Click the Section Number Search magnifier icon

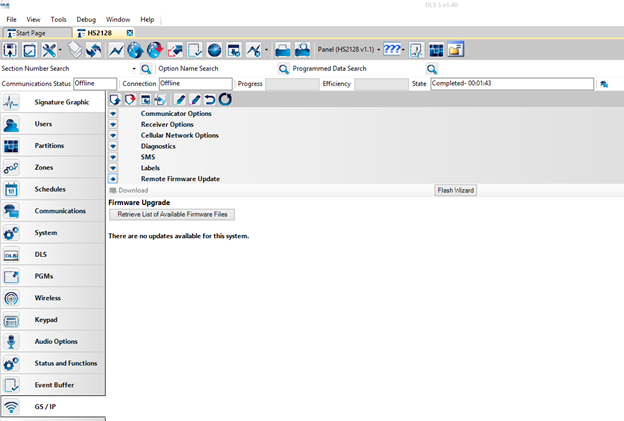[x=146, y=69]
